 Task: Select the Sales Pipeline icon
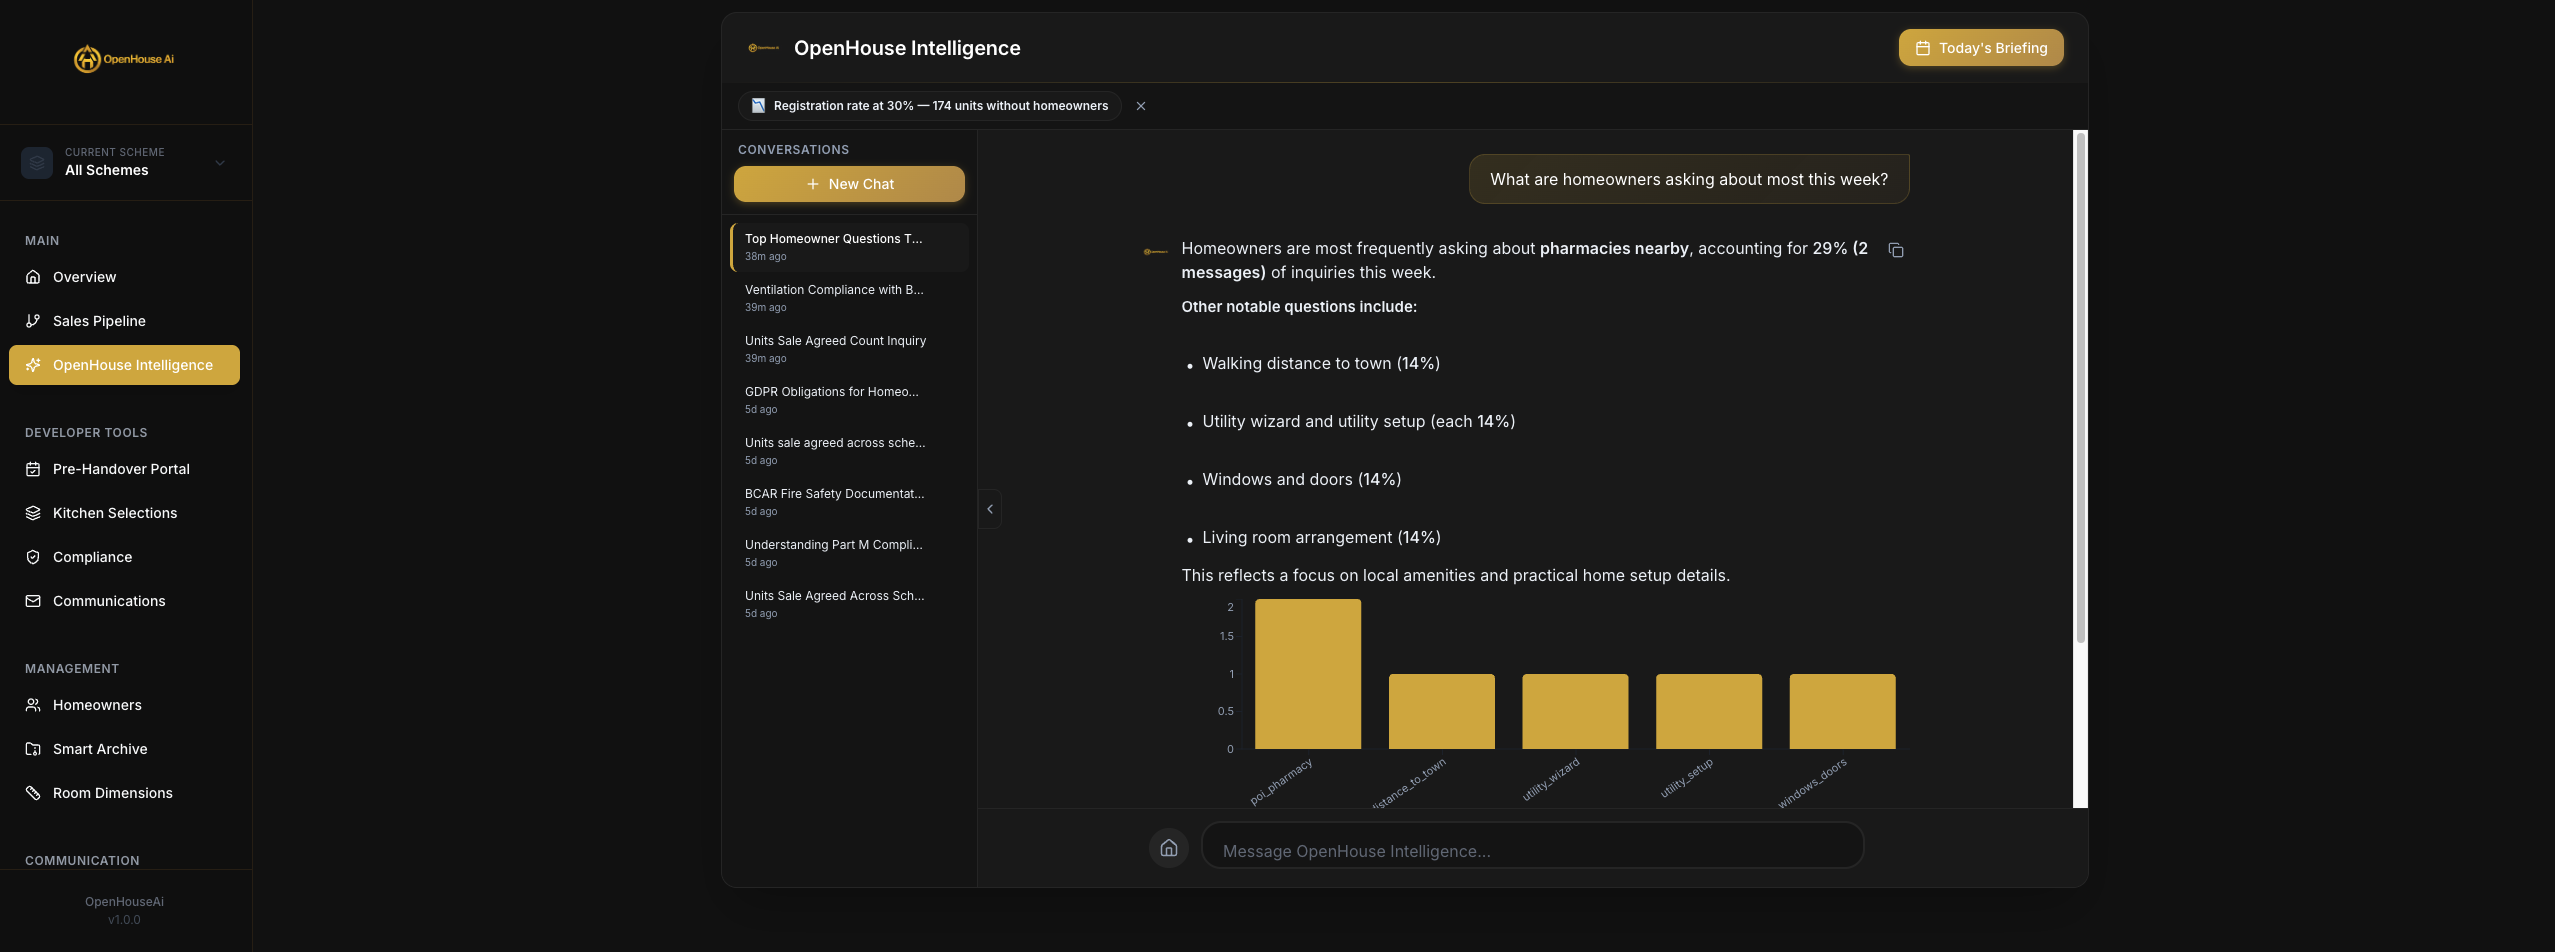click(x=33, y=321)
